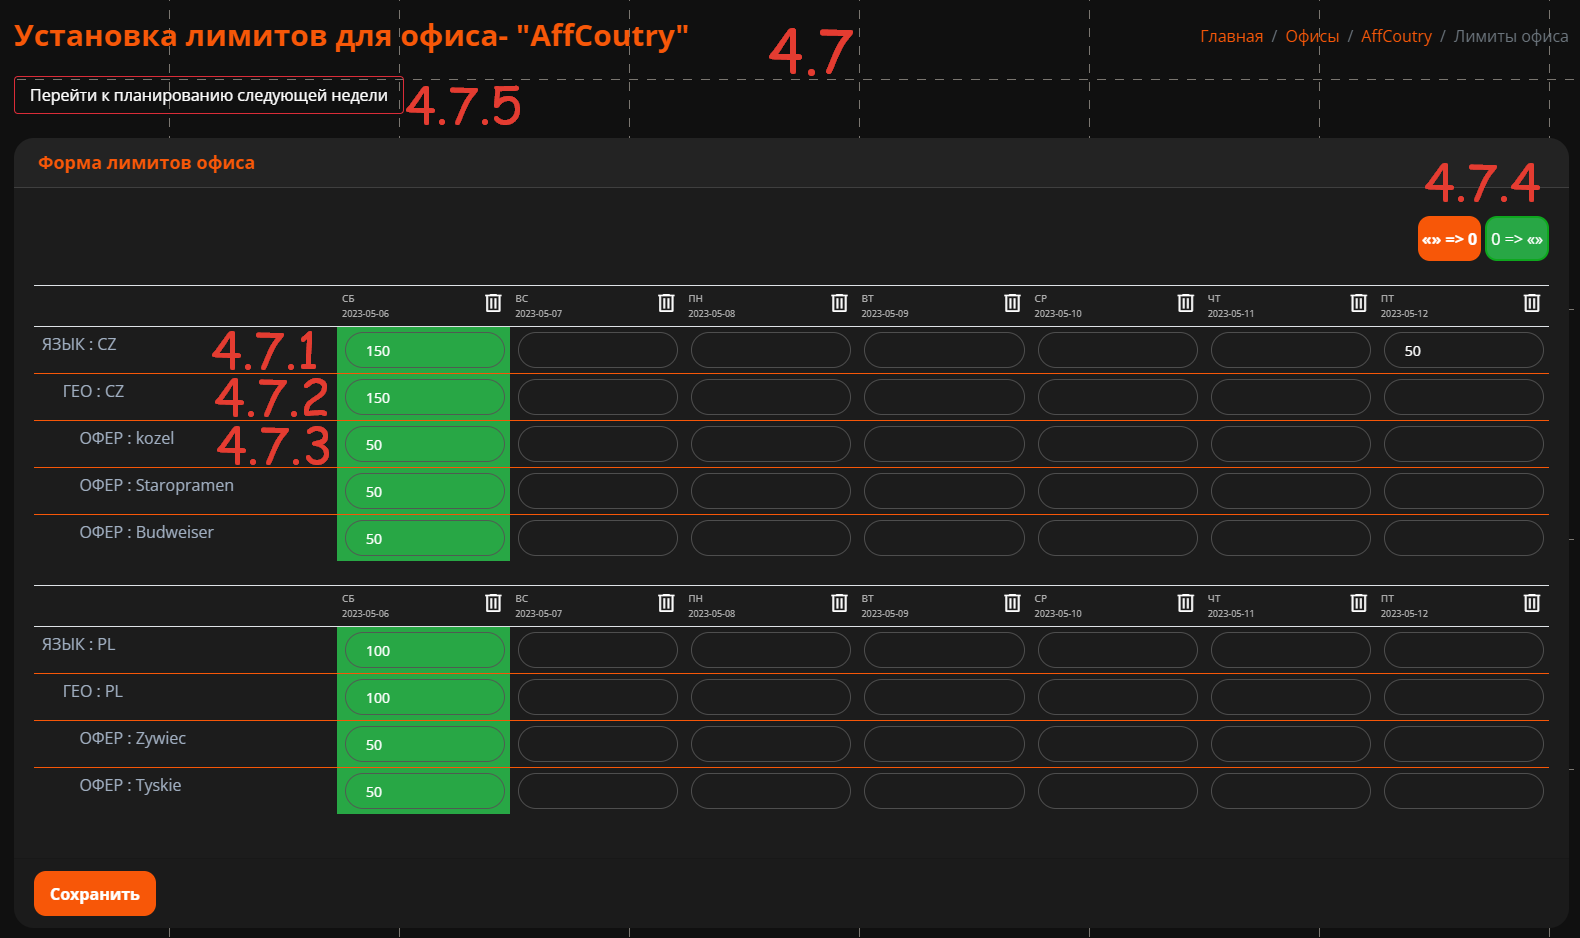
Task: Click ЯЗЫК : CZ Friday field with 50
Action: (x=1464, y=350)
